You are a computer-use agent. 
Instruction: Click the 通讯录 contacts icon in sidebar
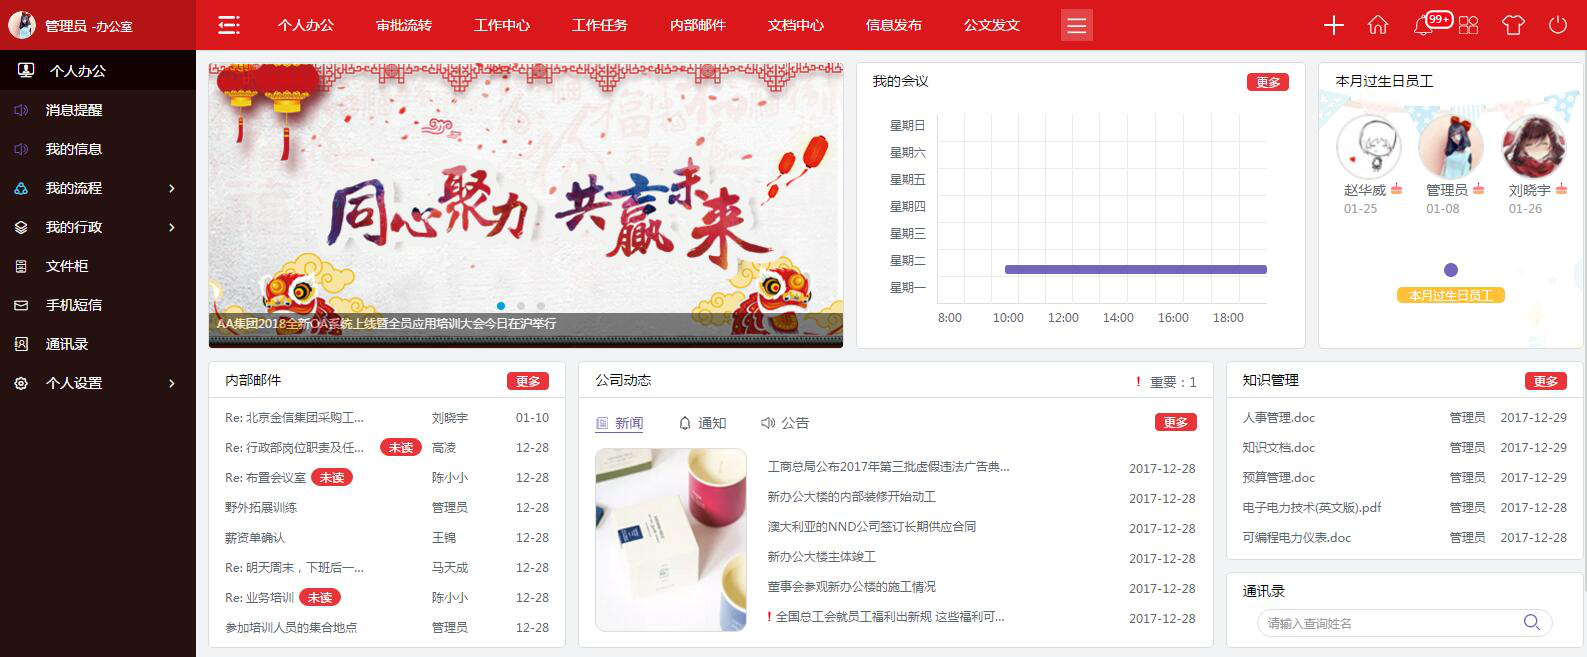point(21,344)
